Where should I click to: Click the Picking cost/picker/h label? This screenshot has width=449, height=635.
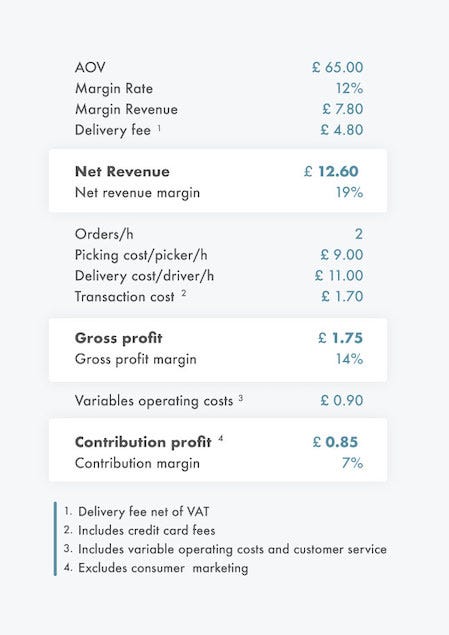coord(141,255)
